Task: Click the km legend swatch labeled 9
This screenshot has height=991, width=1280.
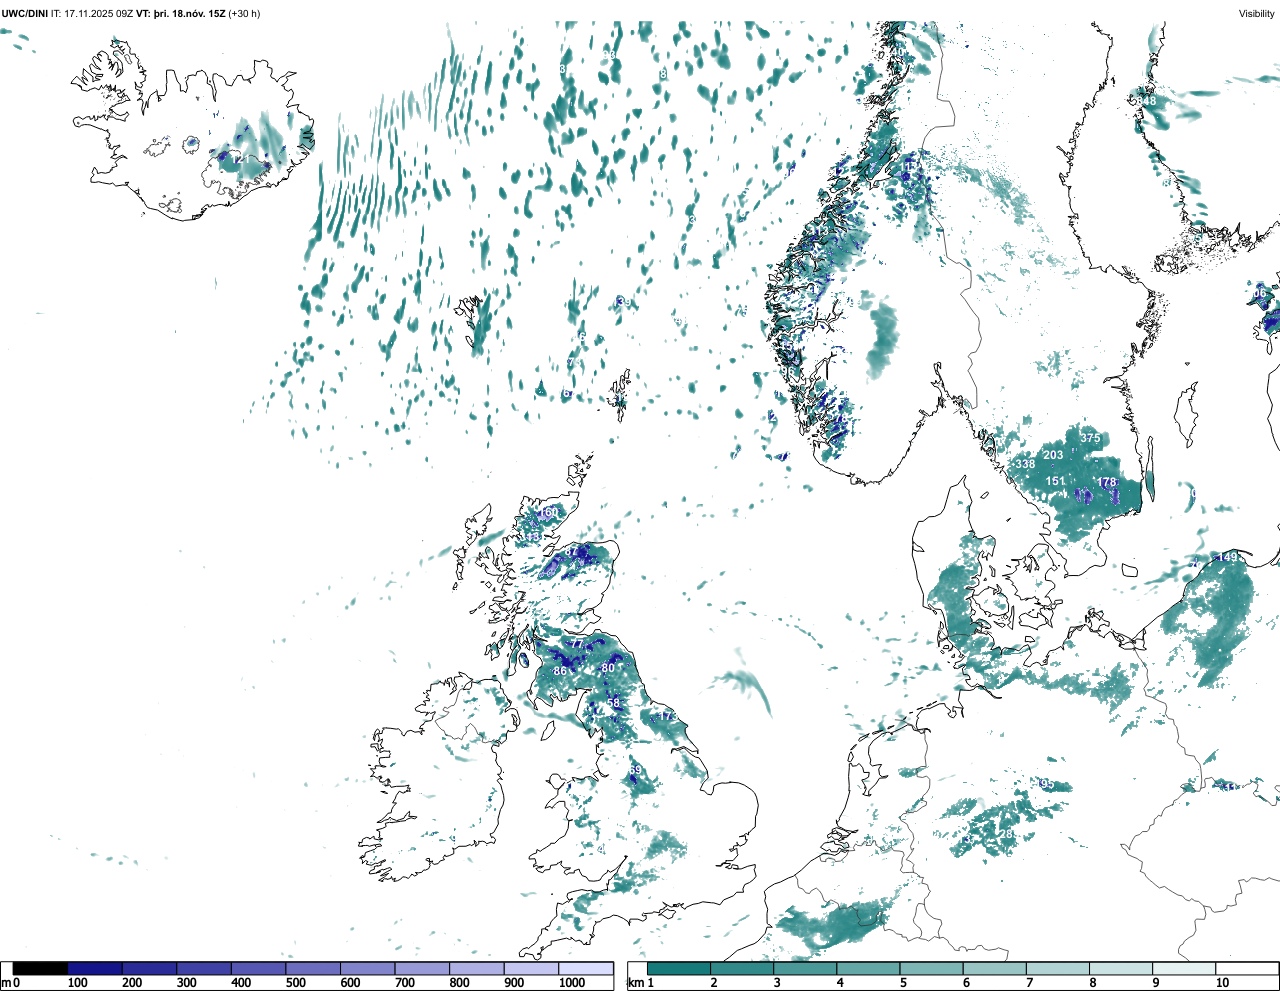Action: pos(1185,968)
